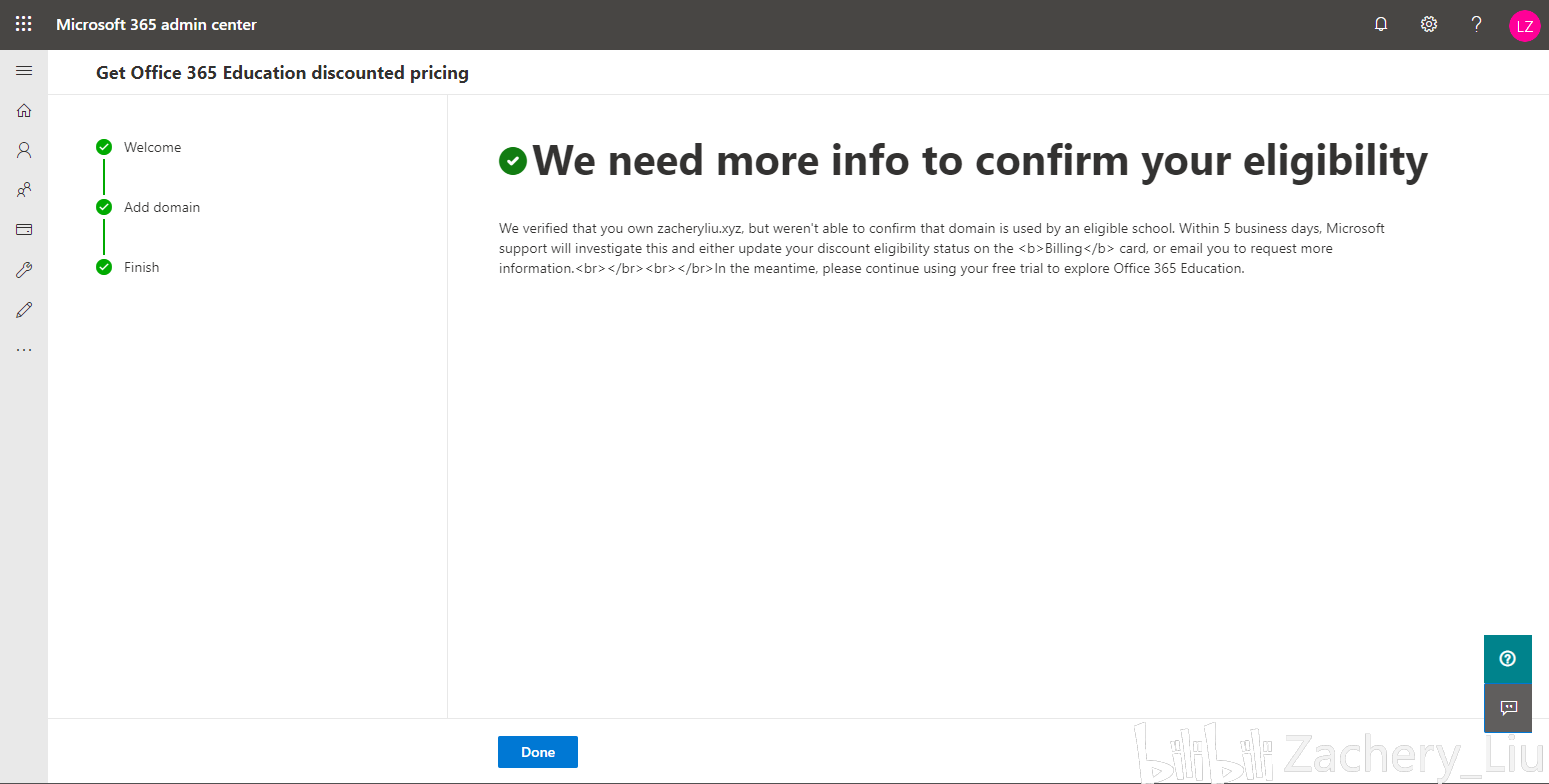The image size is (1549, 784).
Task: Show all navigation items ellipsis
Action: pyautogui.click(x=24, y=350)
